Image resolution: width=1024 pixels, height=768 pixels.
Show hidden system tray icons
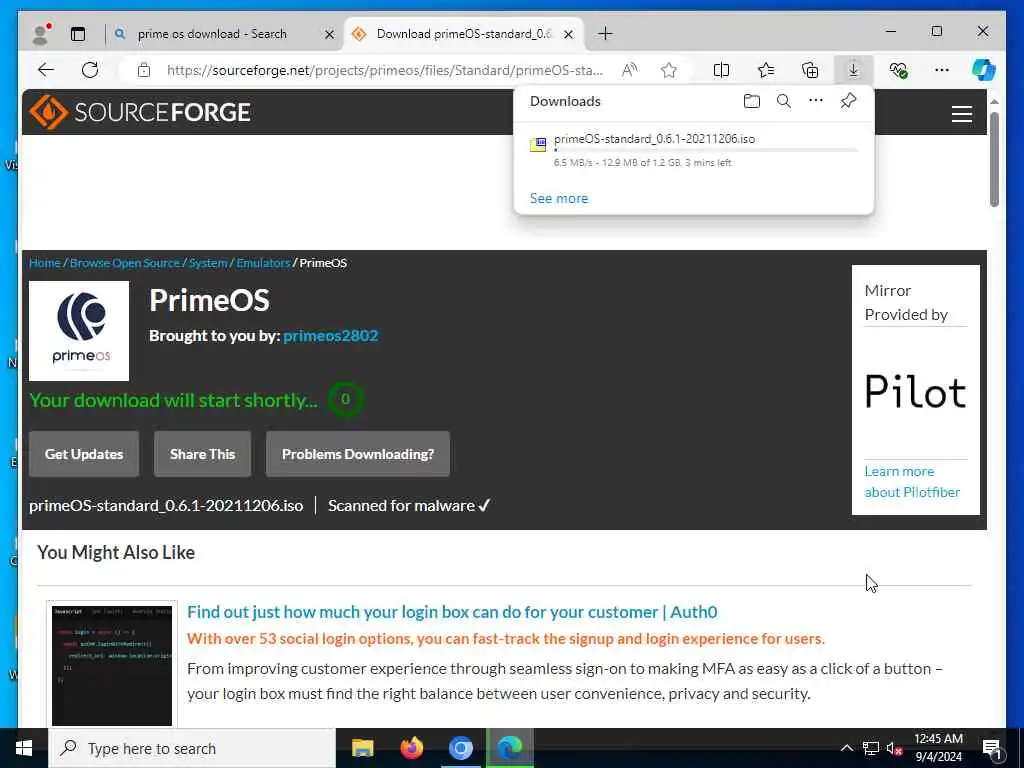coord(846,748)
